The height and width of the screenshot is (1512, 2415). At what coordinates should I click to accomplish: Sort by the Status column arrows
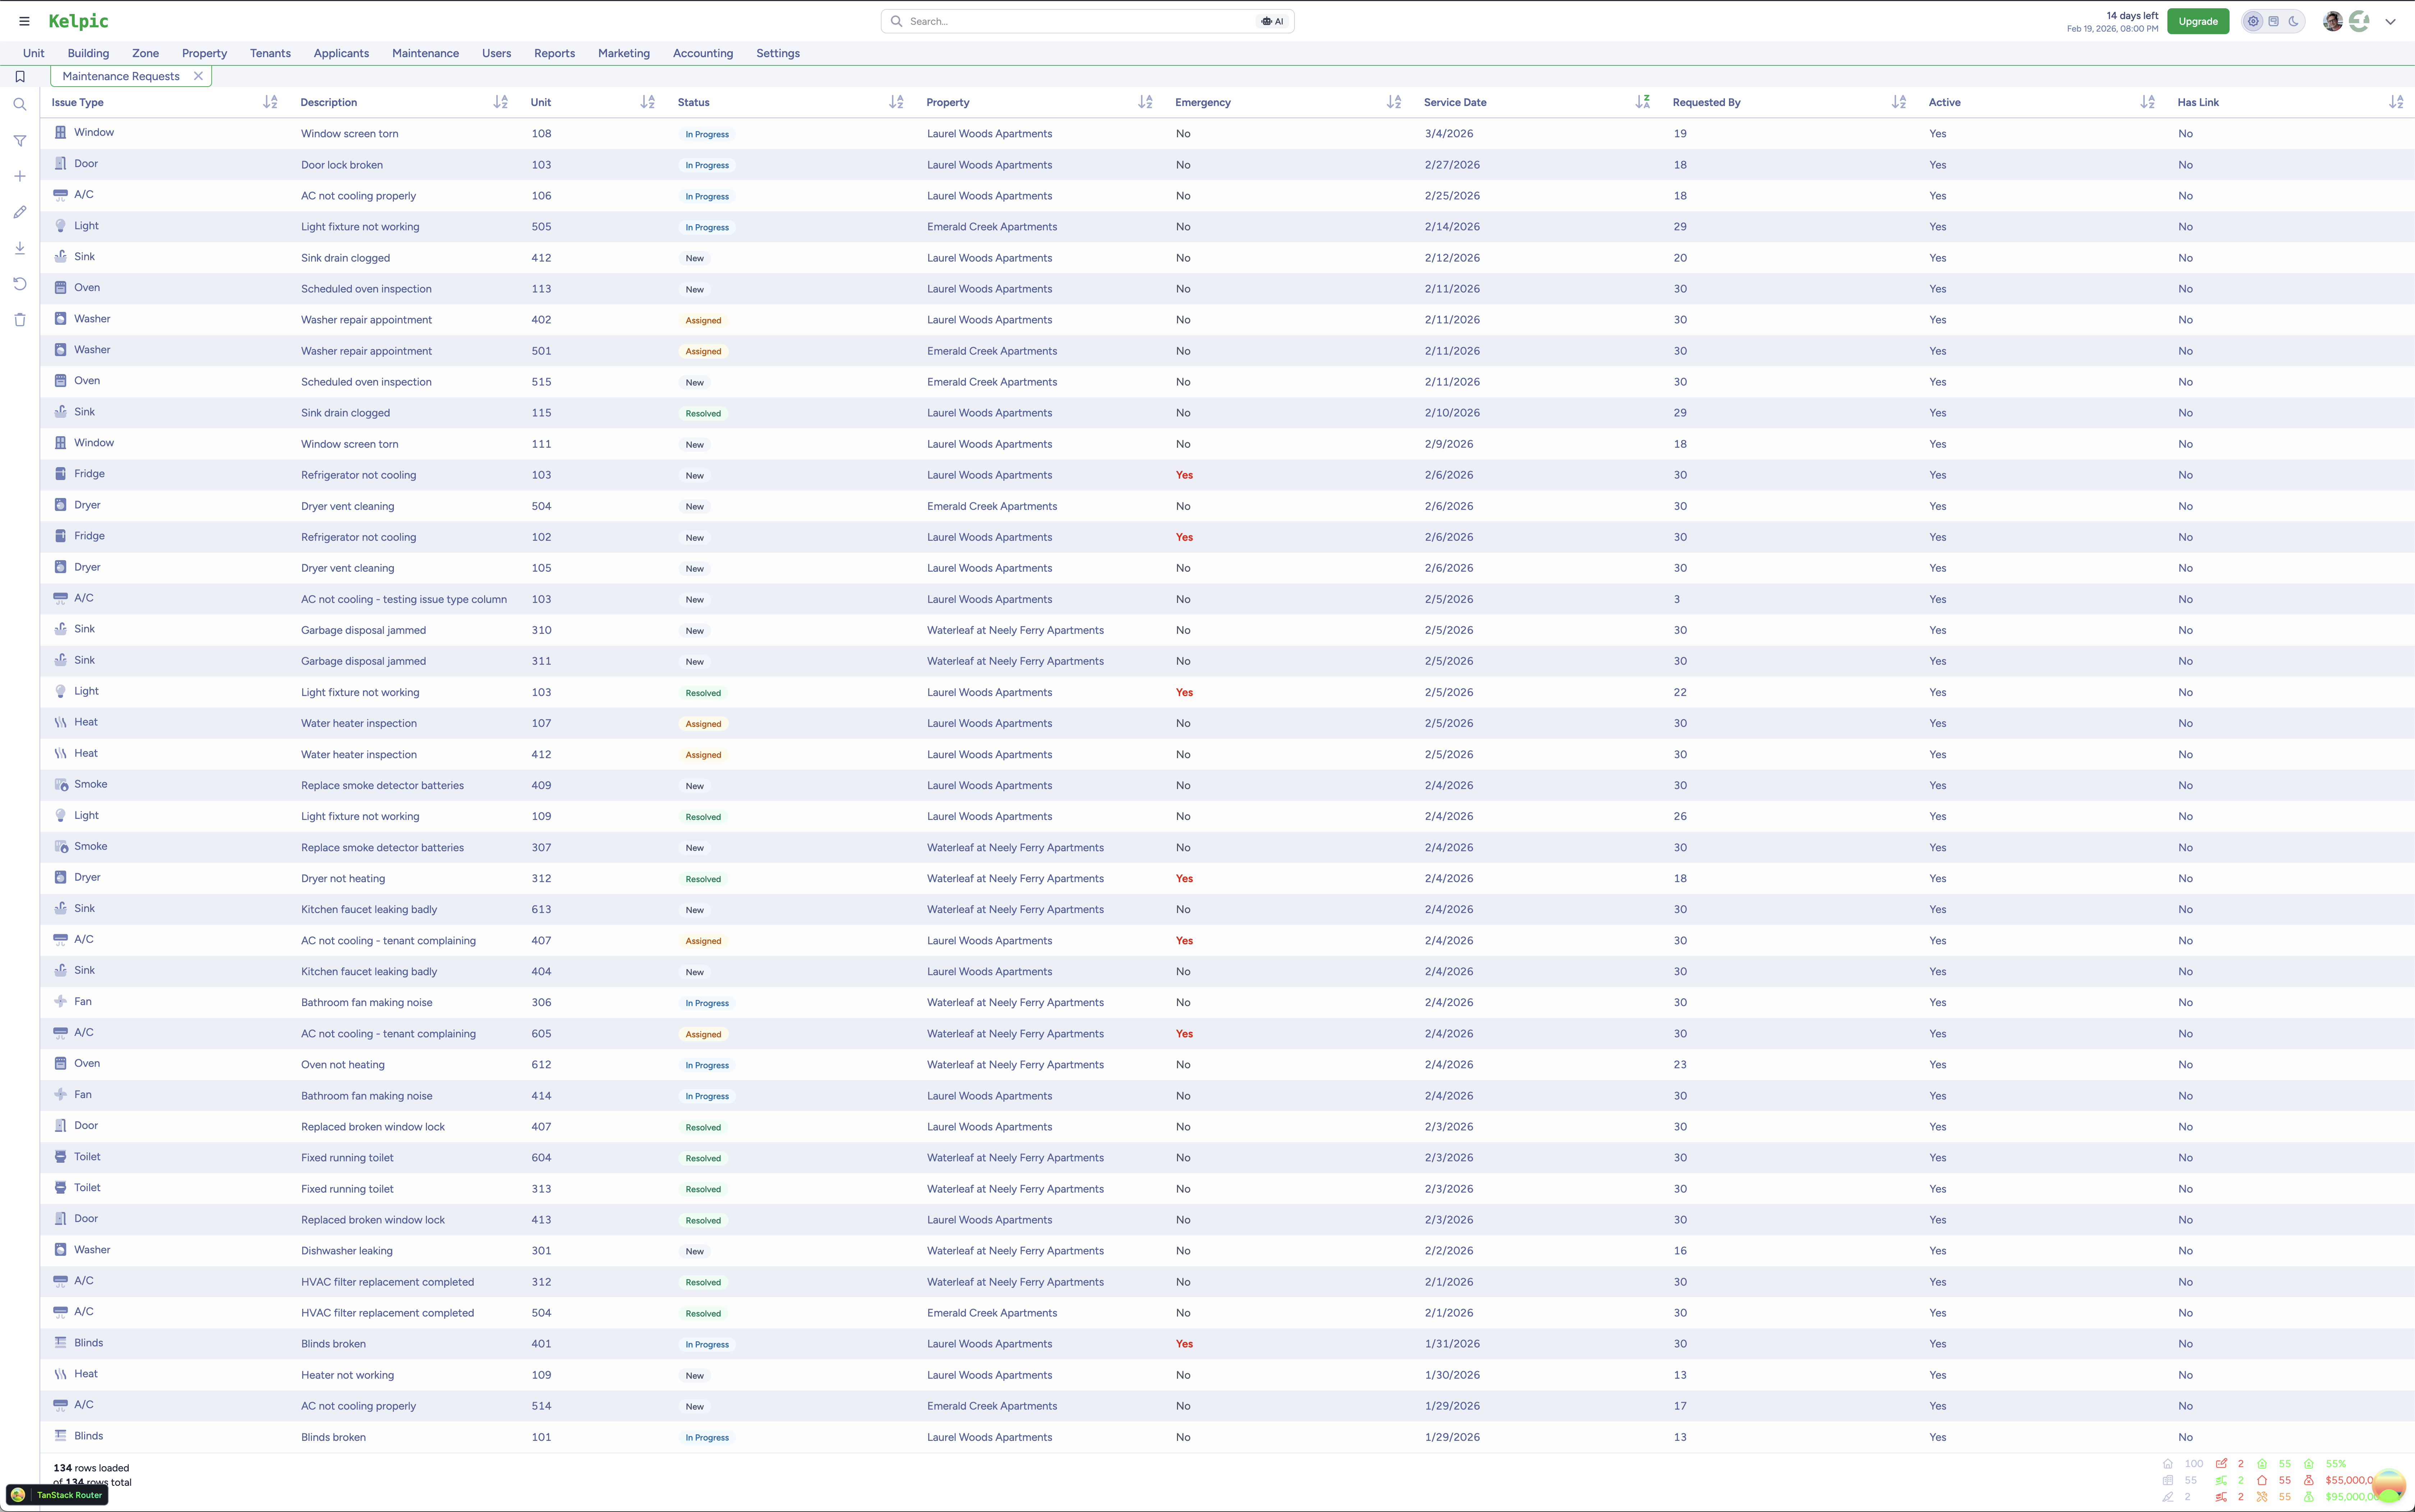(x=896, y=102)
